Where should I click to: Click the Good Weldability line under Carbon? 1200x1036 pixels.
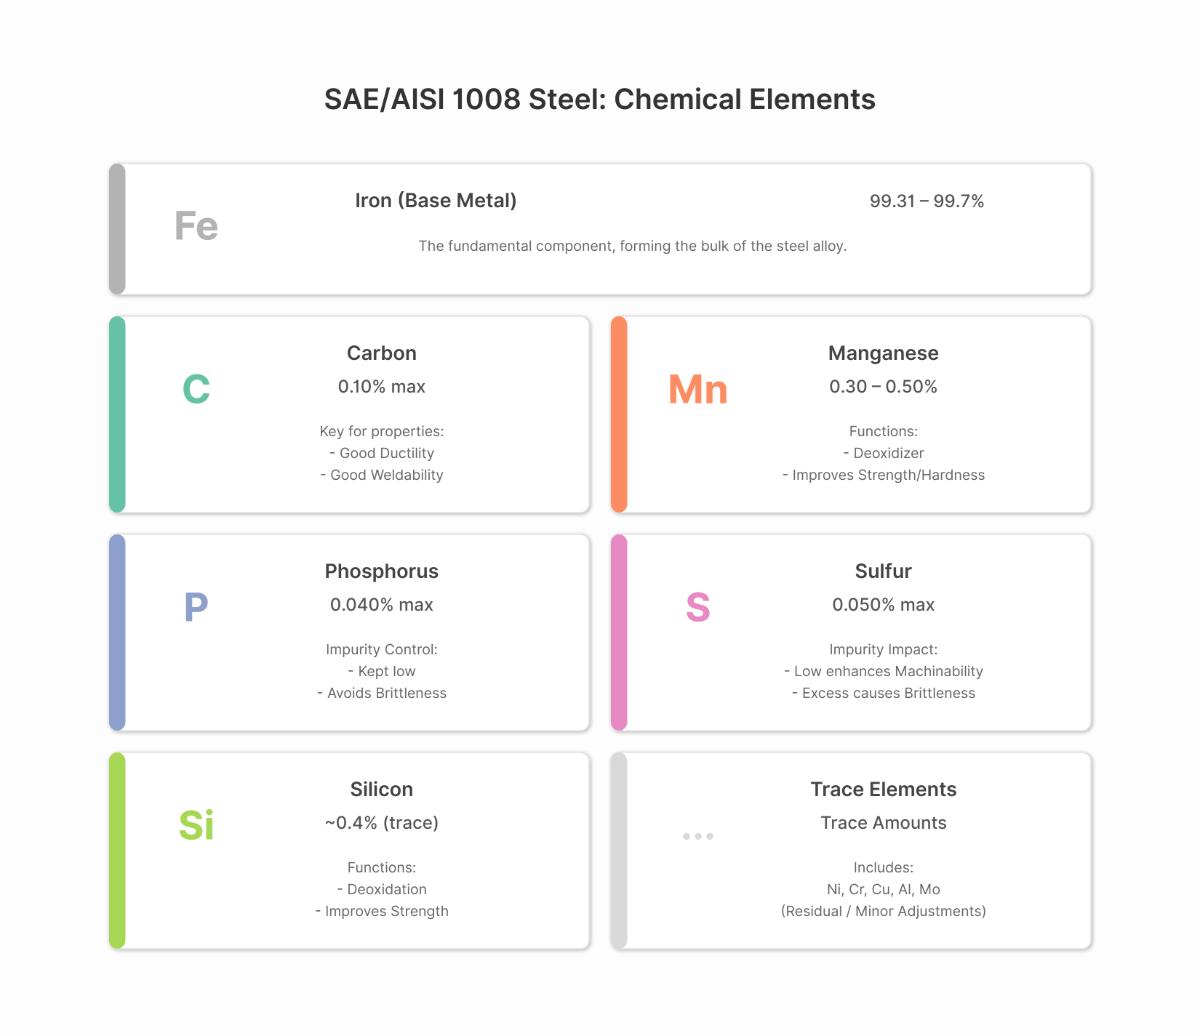click(382, 475)
